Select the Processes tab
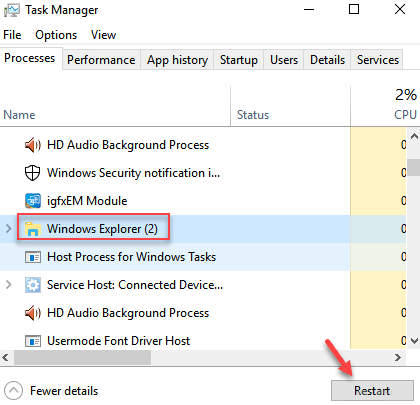This screenshot has height=405, width=420. tap(30, 58)
